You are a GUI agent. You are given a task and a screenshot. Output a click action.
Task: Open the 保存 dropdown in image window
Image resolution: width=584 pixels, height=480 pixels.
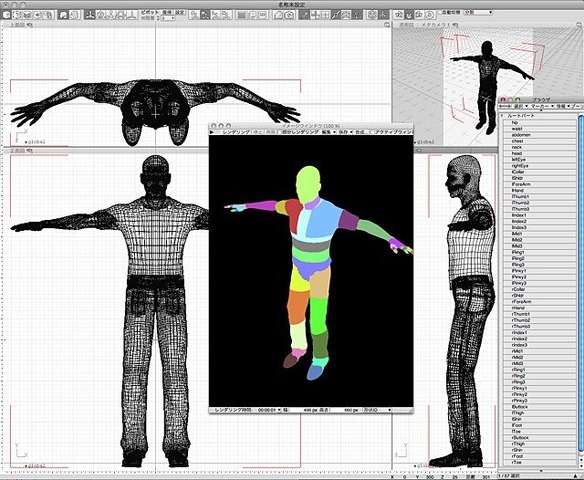[345, 132]
